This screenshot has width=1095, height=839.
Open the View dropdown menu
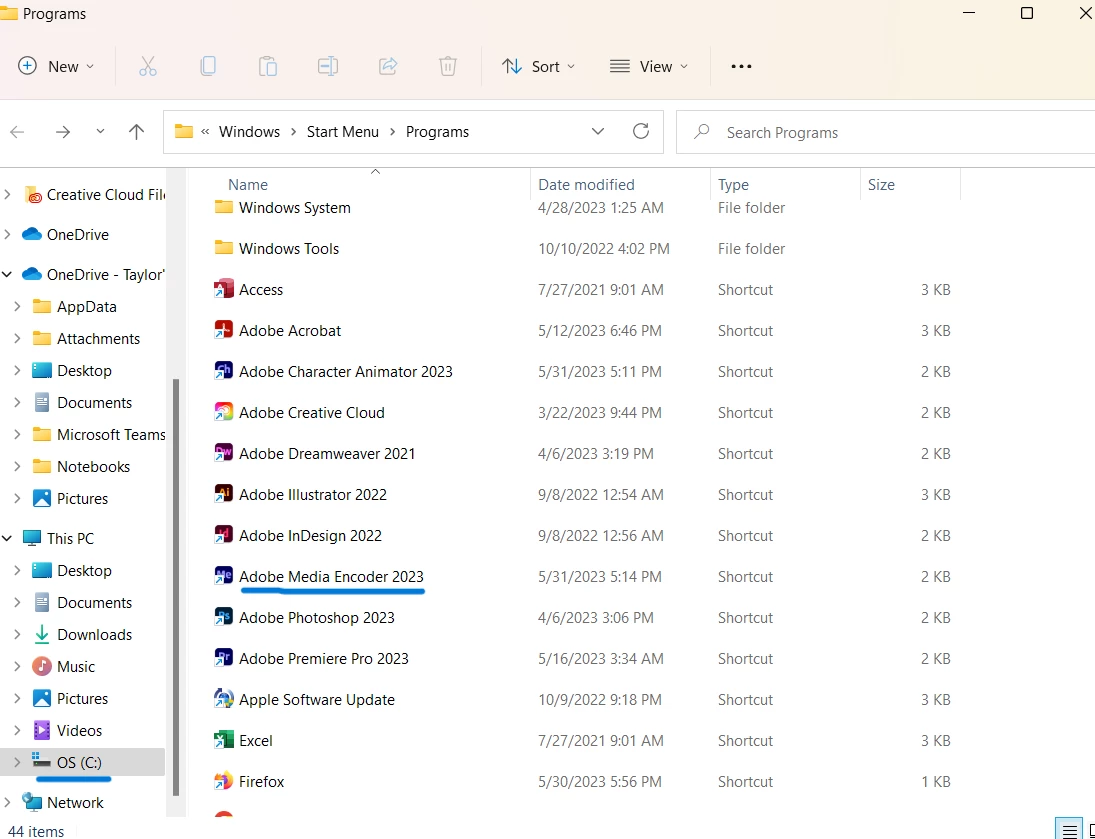pos(649,66)
